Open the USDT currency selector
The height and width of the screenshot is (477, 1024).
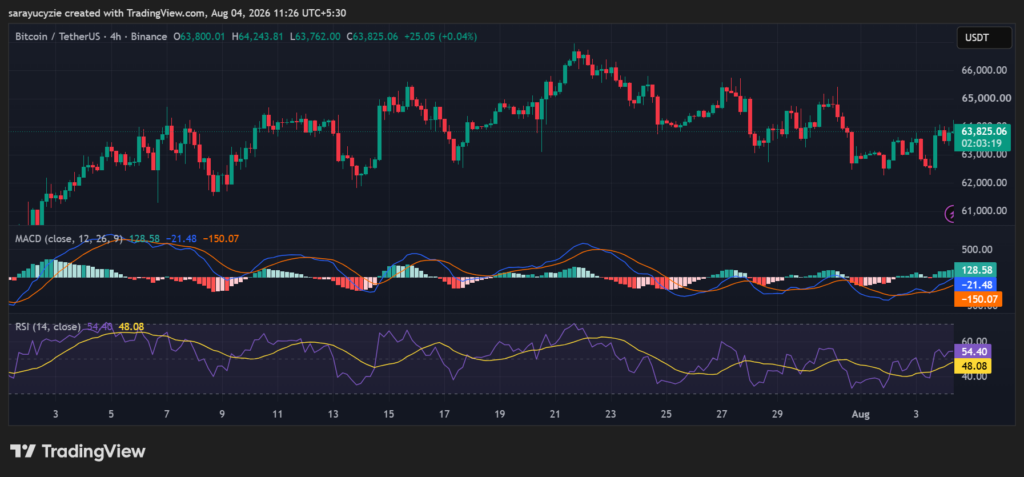[x=985, y=38]
